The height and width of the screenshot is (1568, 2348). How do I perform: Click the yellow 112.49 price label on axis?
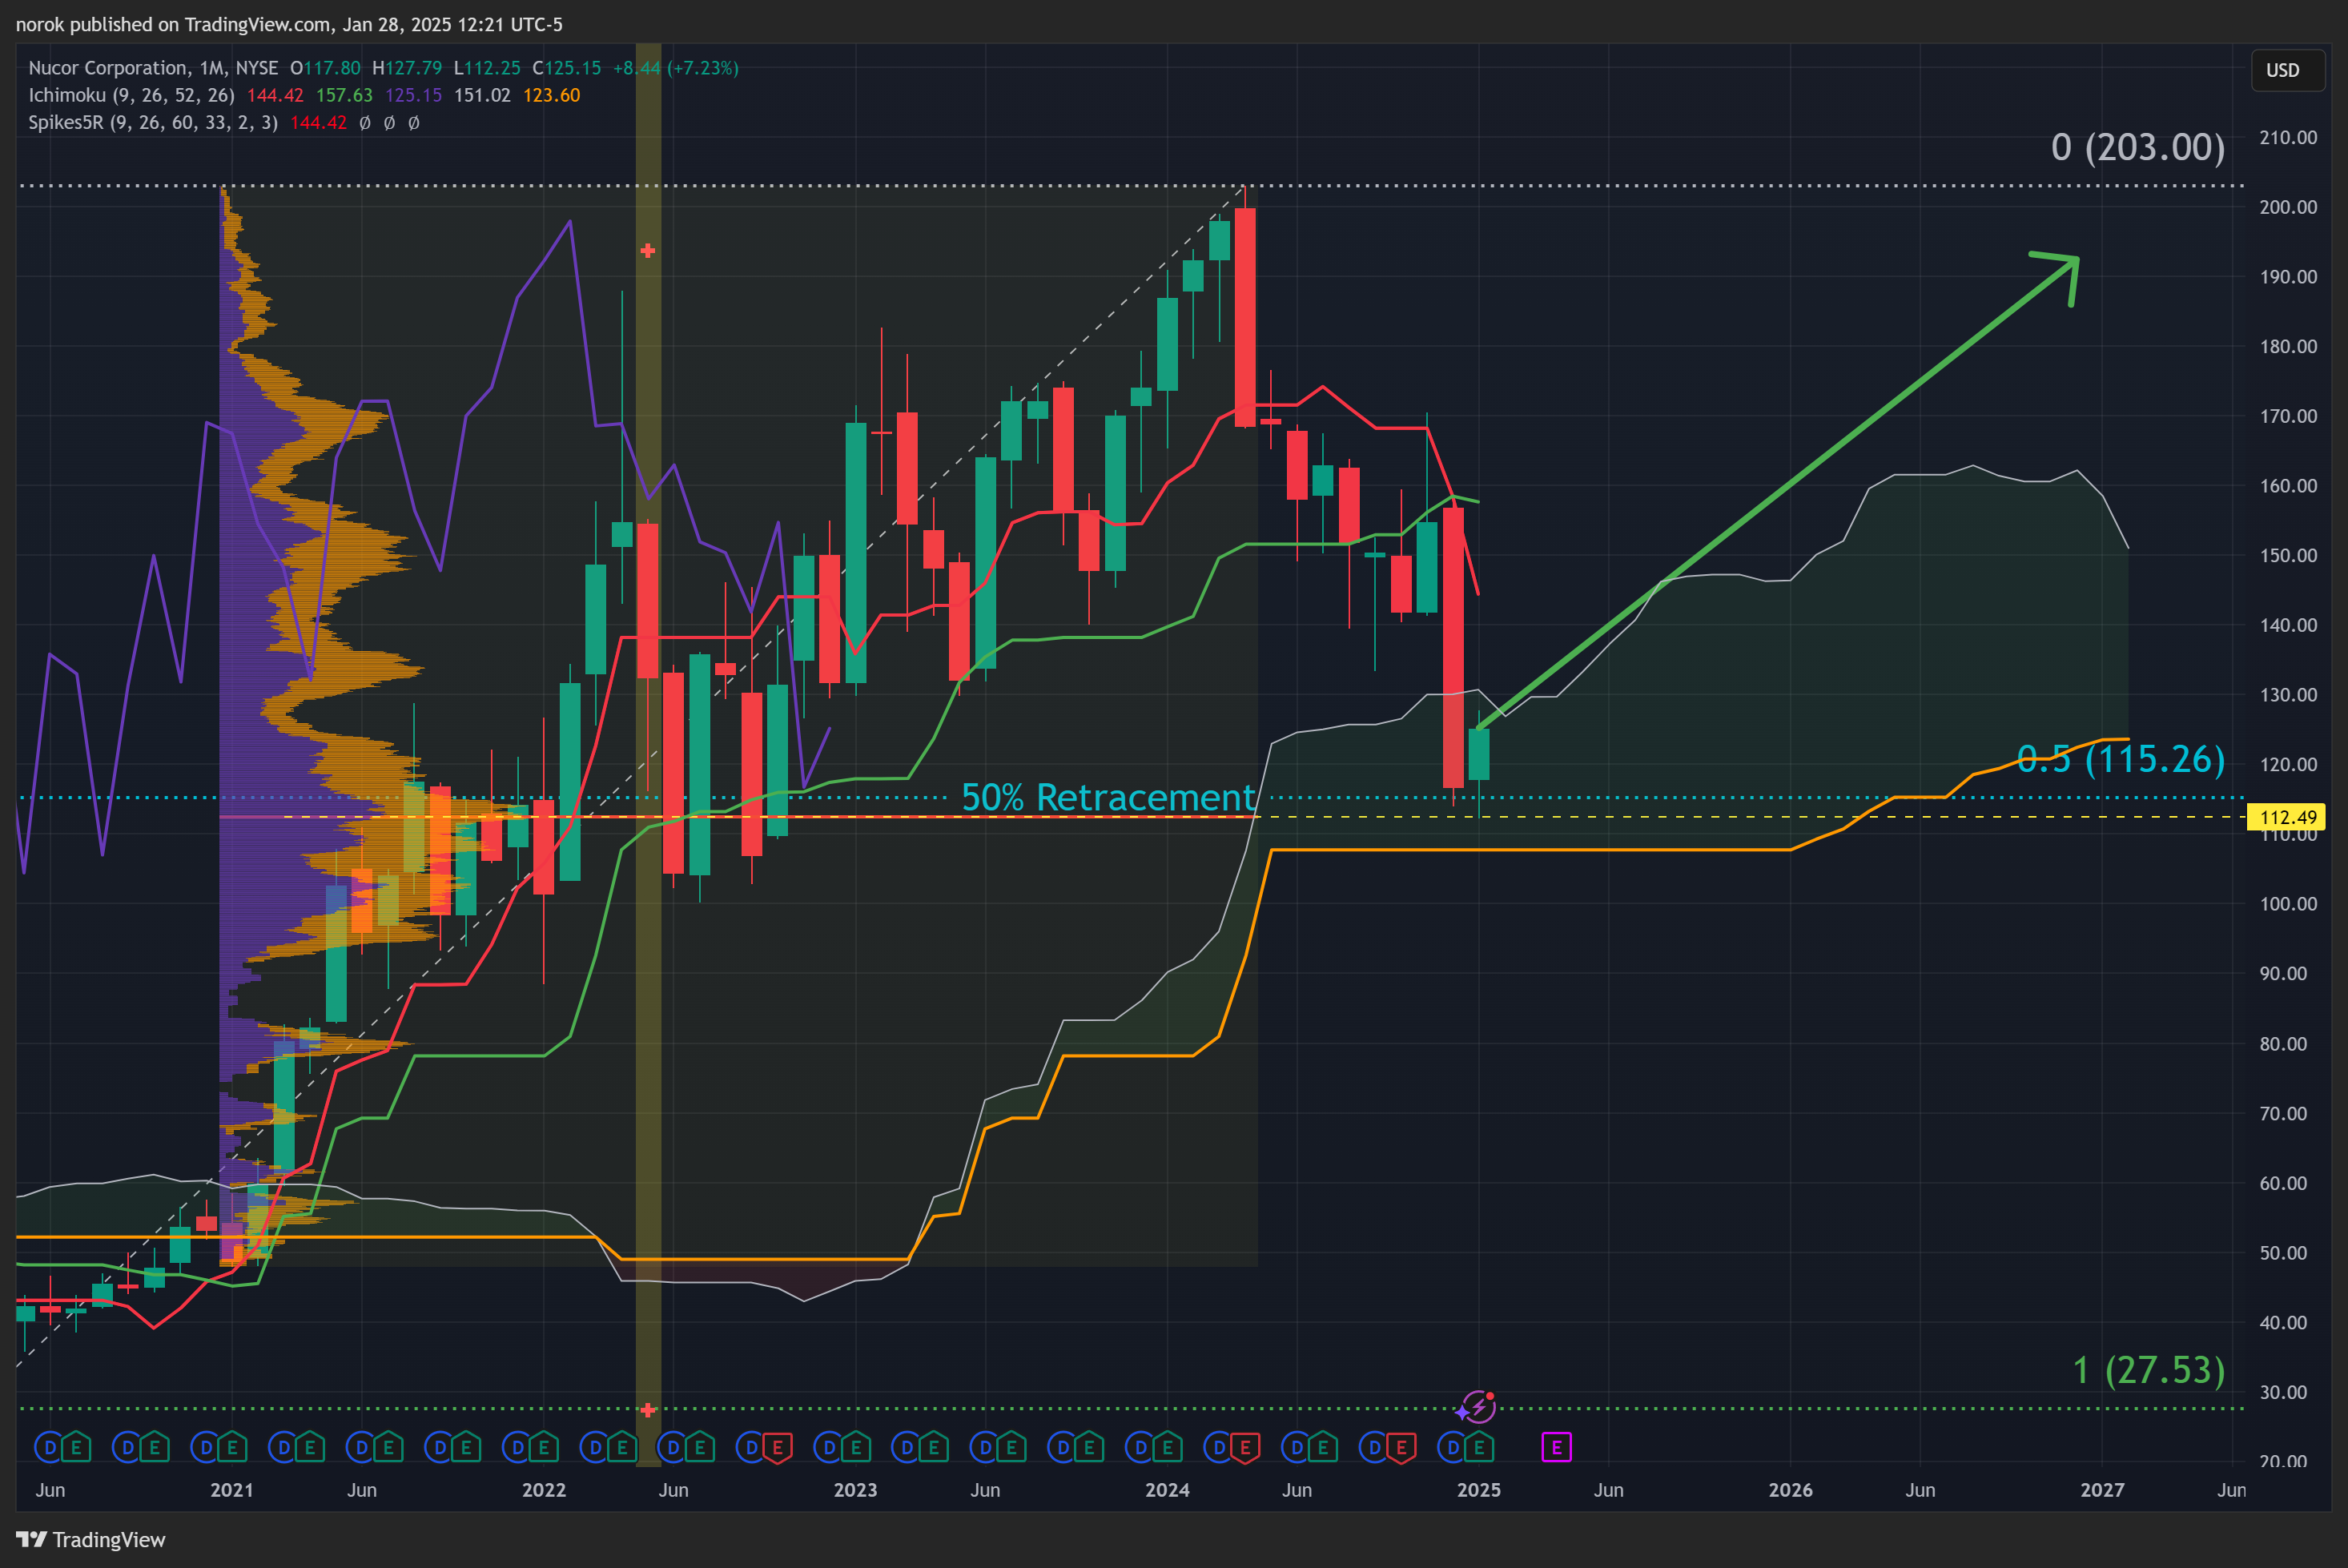coord(2288,817)
